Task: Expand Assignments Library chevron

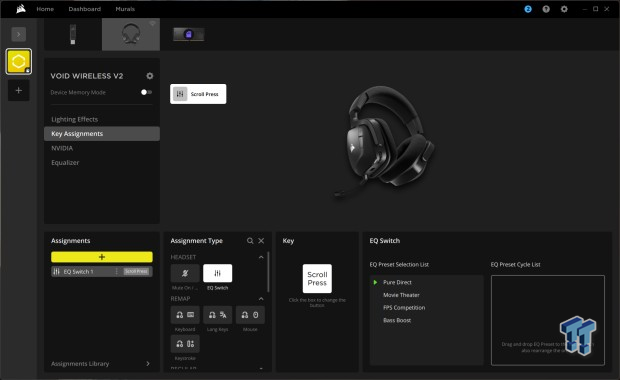Action: [x=148, y=364]
